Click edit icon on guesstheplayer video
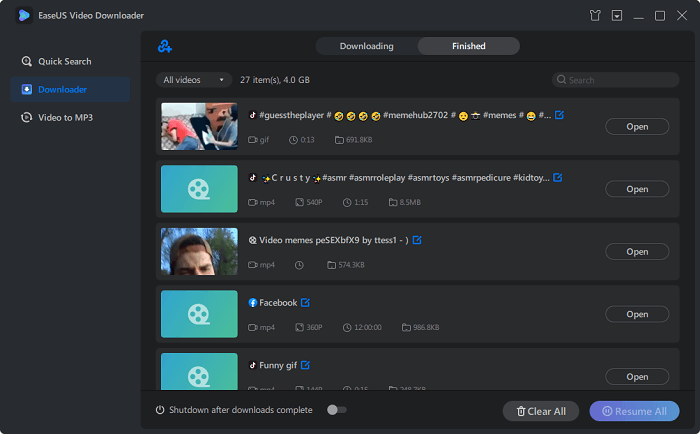700x434 pixels. coord(559,115)
